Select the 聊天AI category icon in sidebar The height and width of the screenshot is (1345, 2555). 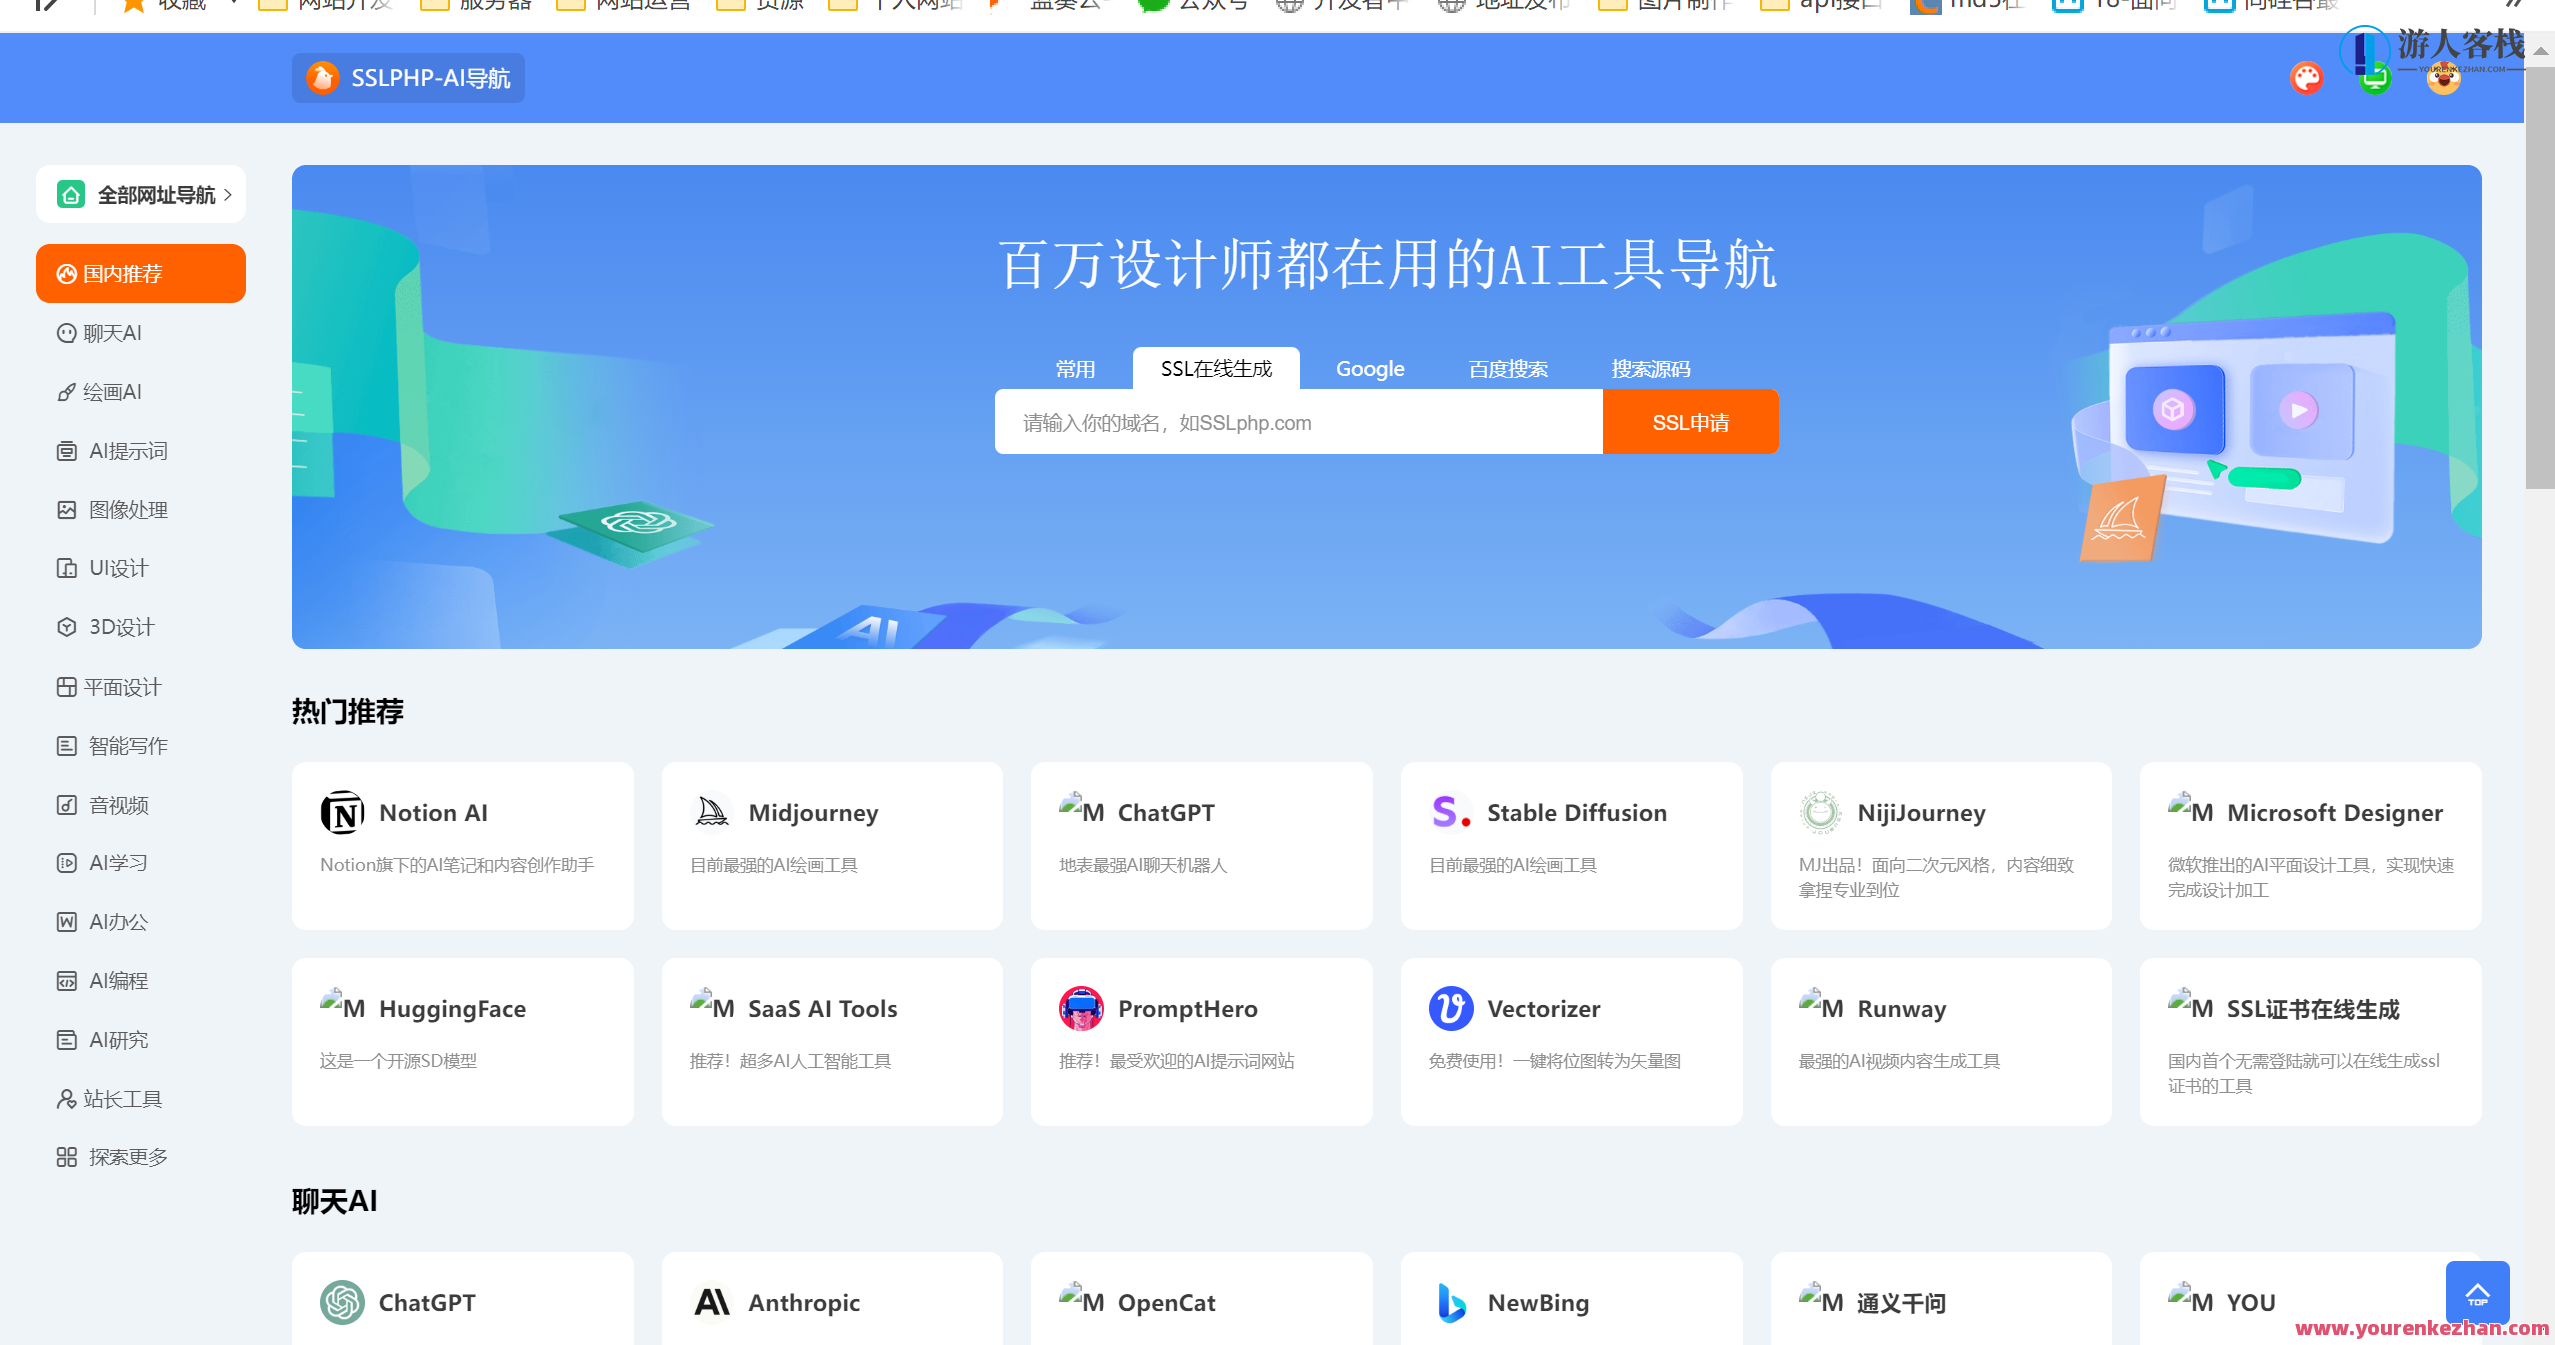pos(66,332)
